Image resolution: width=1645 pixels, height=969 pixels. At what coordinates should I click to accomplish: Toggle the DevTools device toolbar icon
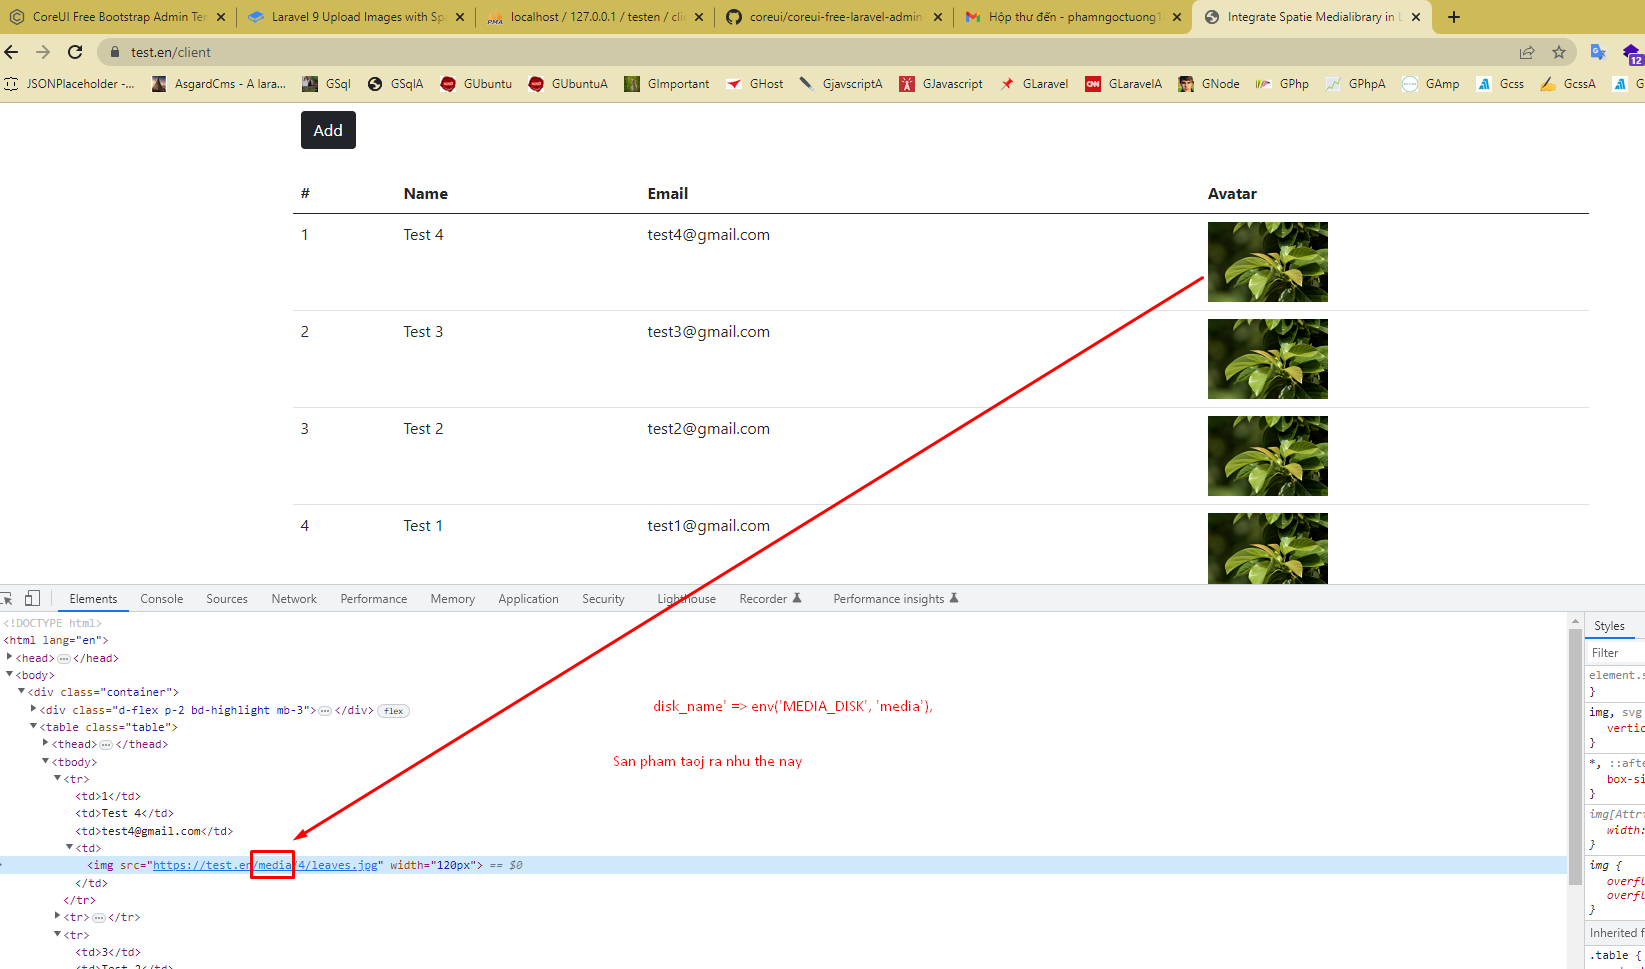(32, 598)
